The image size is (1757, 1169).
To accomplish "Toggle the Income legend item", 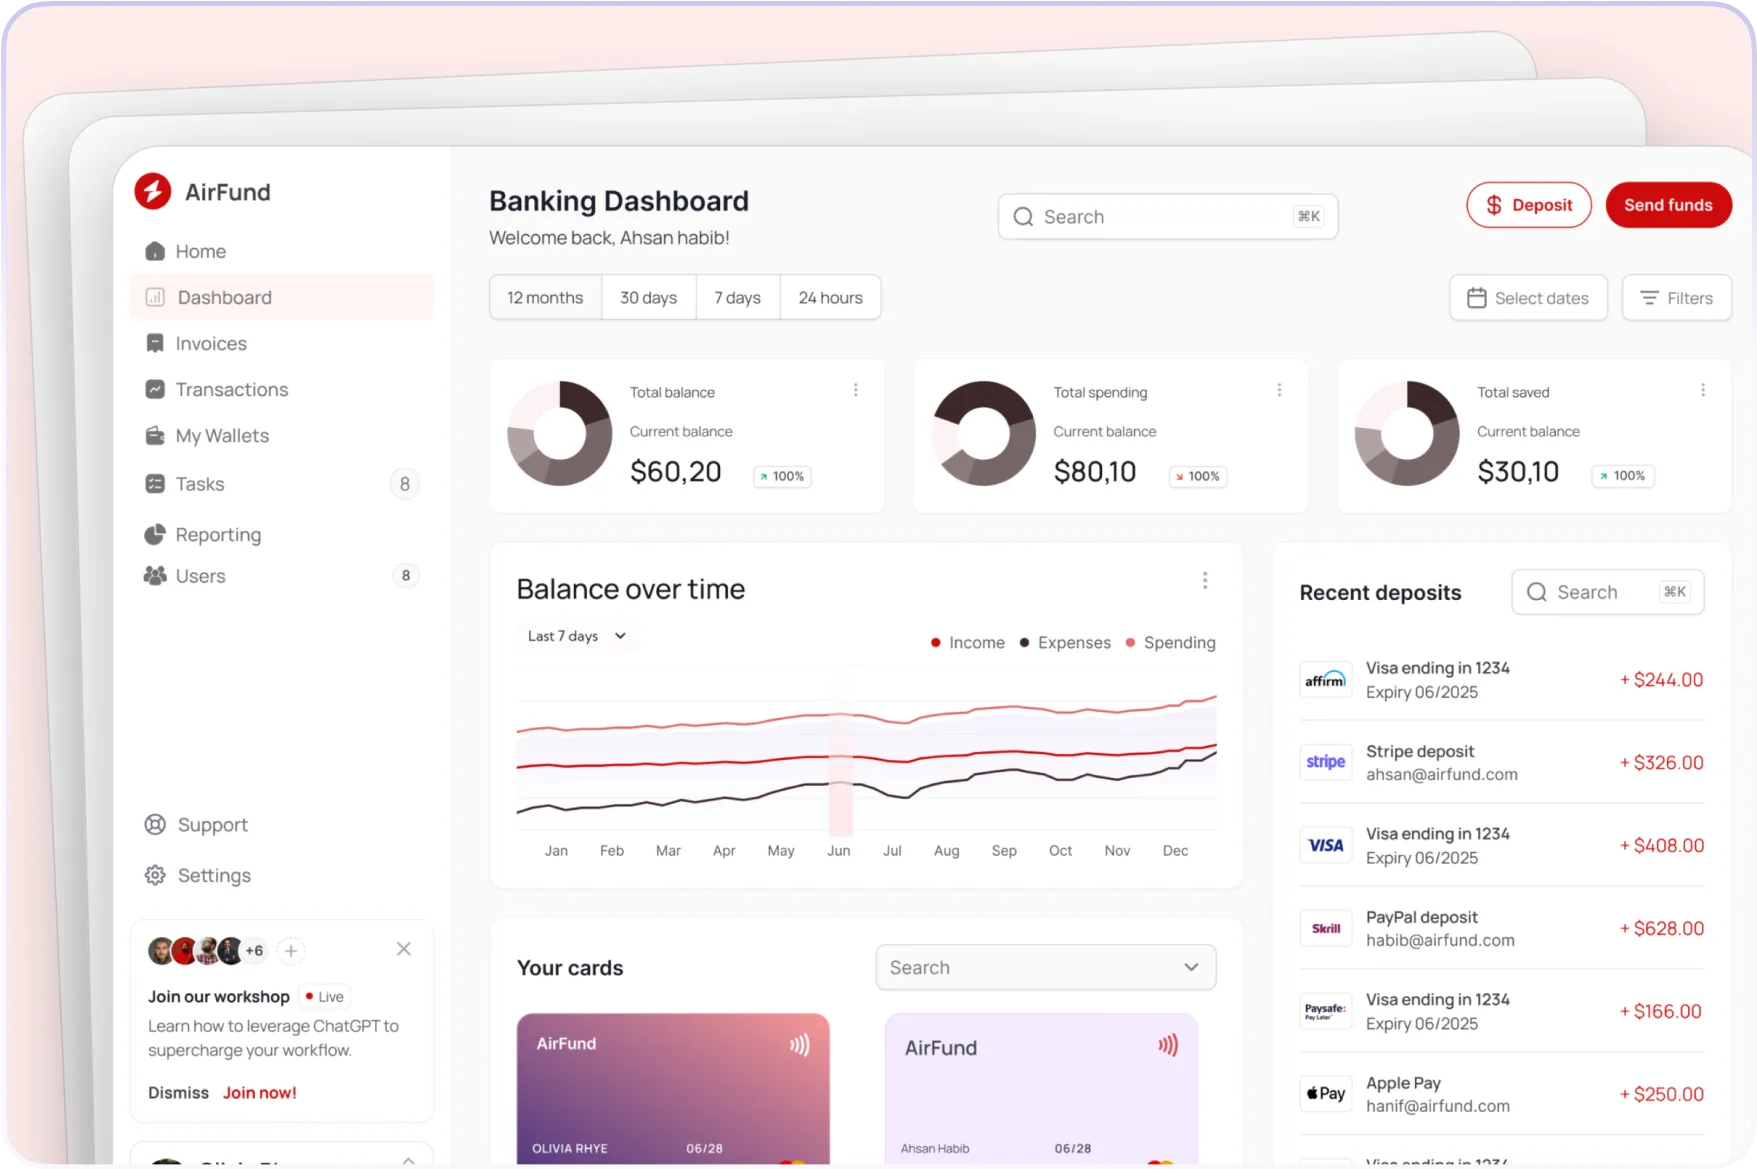I will 968,643.
